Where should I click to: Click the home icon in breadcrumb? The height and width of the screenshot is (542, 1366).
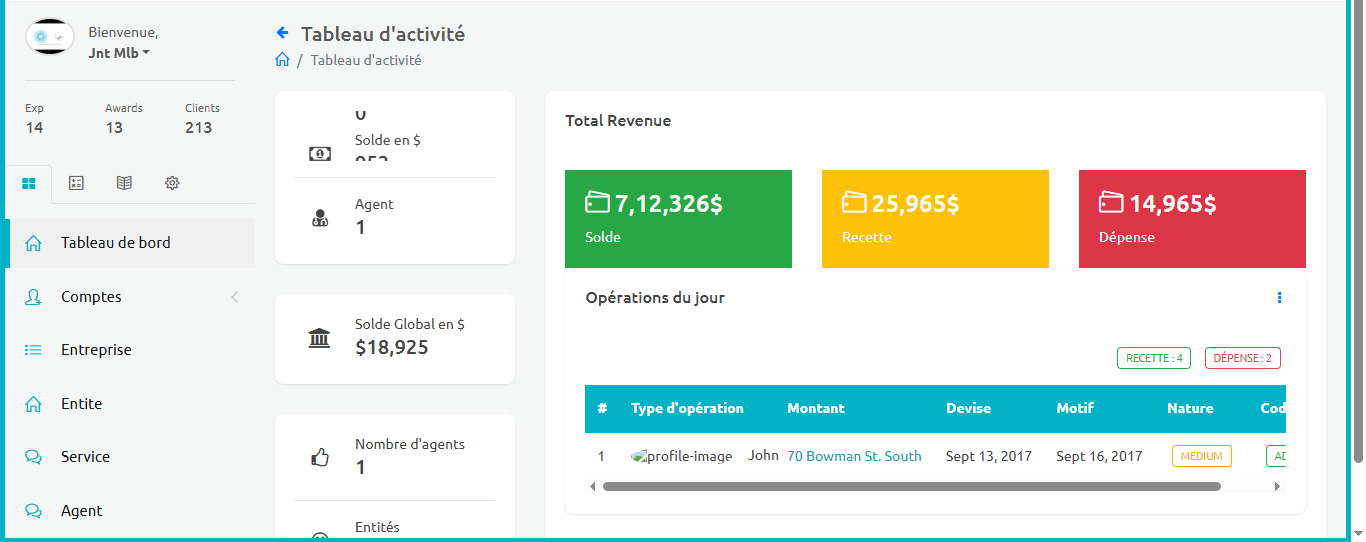[x=282, y=60]
